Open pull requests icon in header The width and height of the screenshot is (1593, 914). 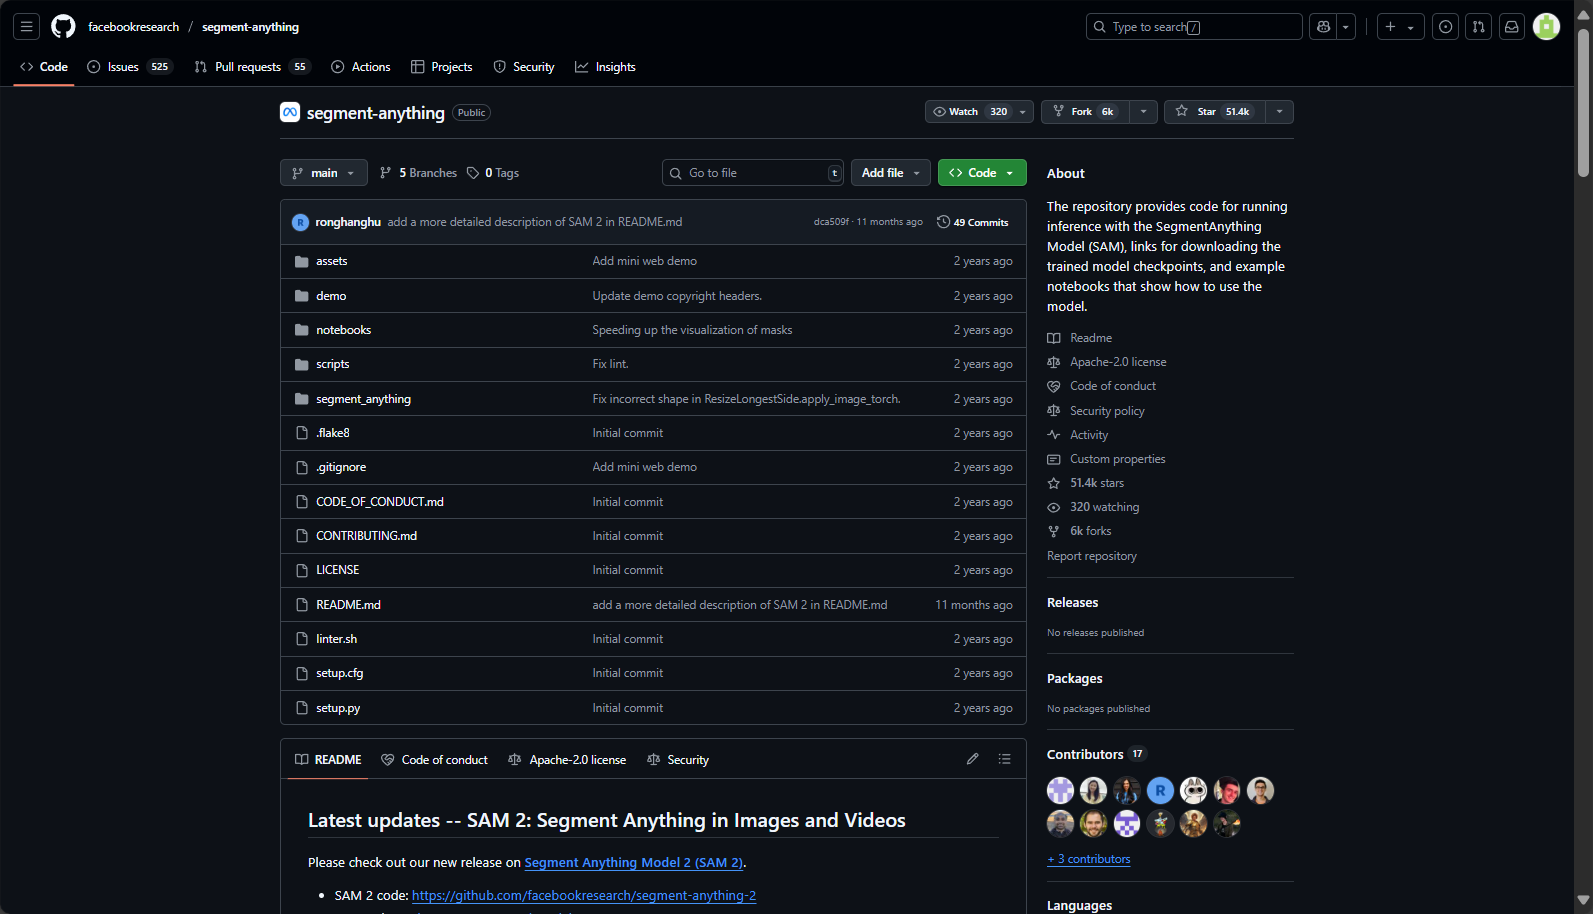[1479, 27]
